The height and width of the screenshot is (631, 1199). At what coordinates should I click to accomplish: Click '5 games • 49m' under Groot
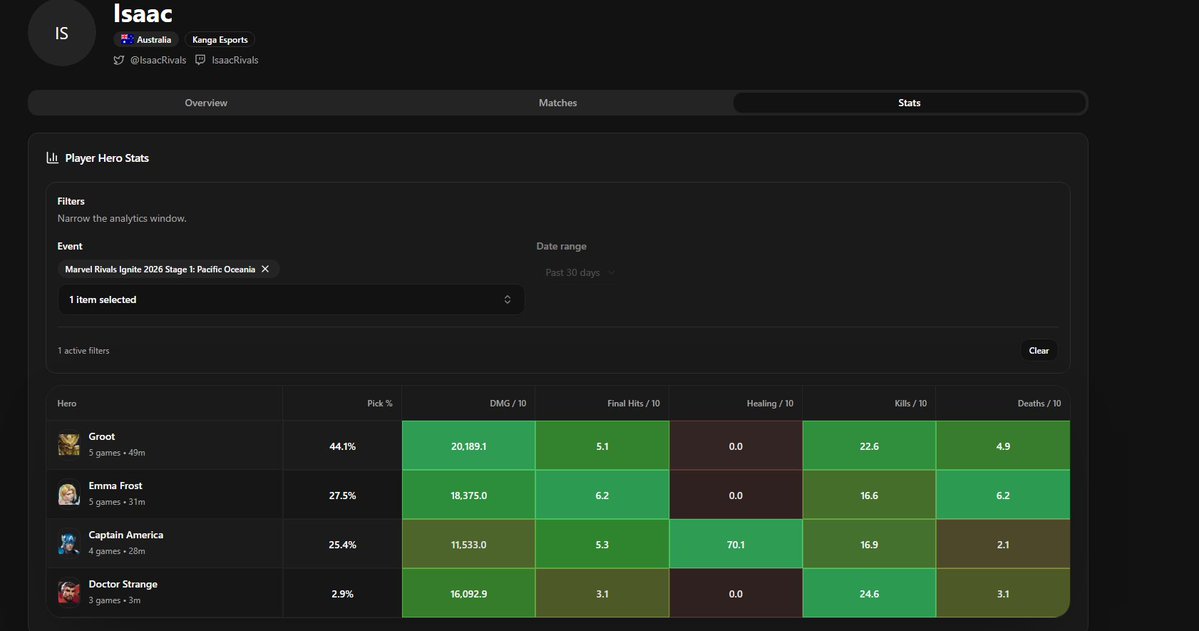point(117,453)
